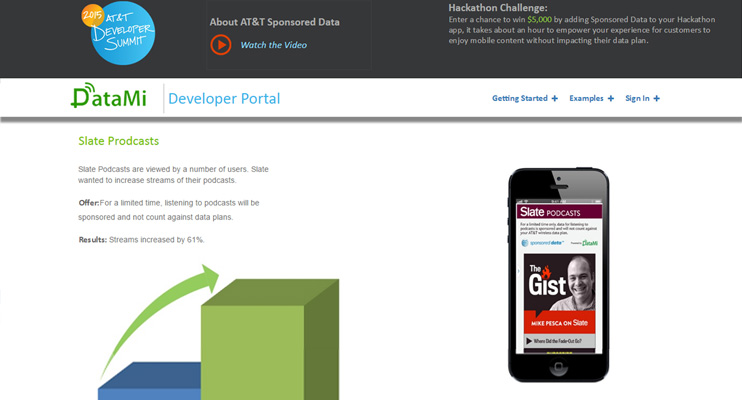Click the green bar of the chart
The height and width of the screenshot is (400, 742).
[x=270, y=339]
